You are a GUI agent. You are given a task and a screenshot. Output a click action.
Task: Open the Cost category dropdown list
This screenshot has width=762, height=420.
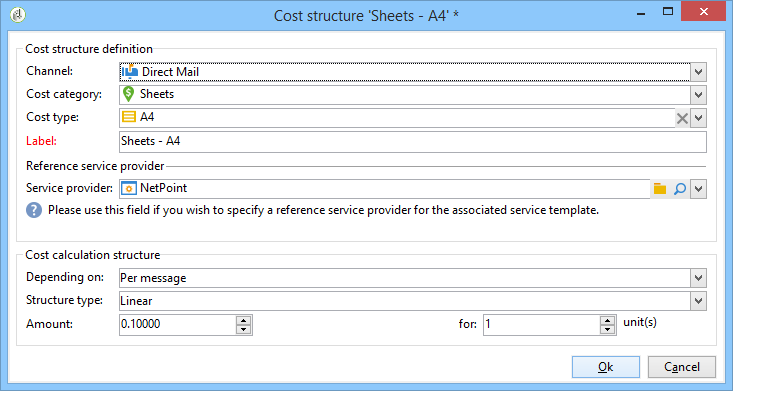click(x=699, y=94)
